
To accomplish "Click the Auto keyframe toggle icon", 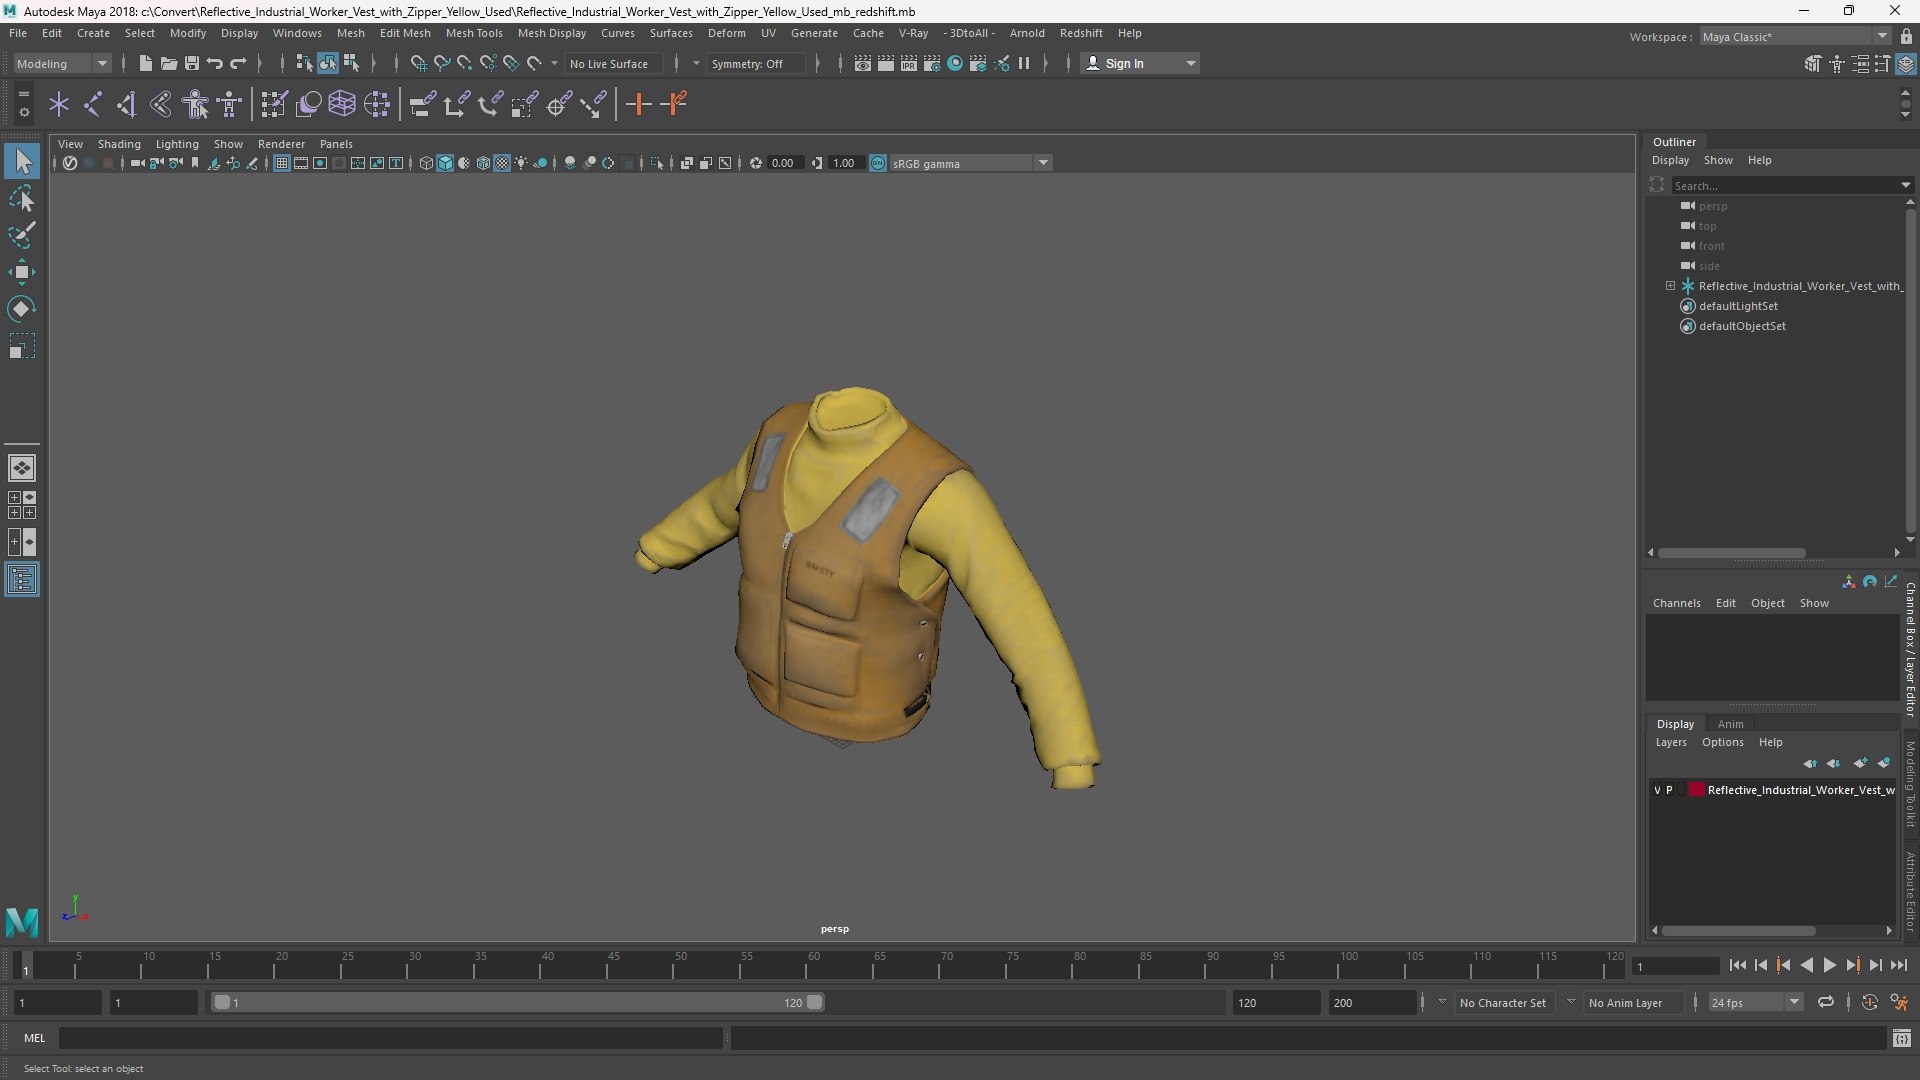I will (x=1869, y=1002).
